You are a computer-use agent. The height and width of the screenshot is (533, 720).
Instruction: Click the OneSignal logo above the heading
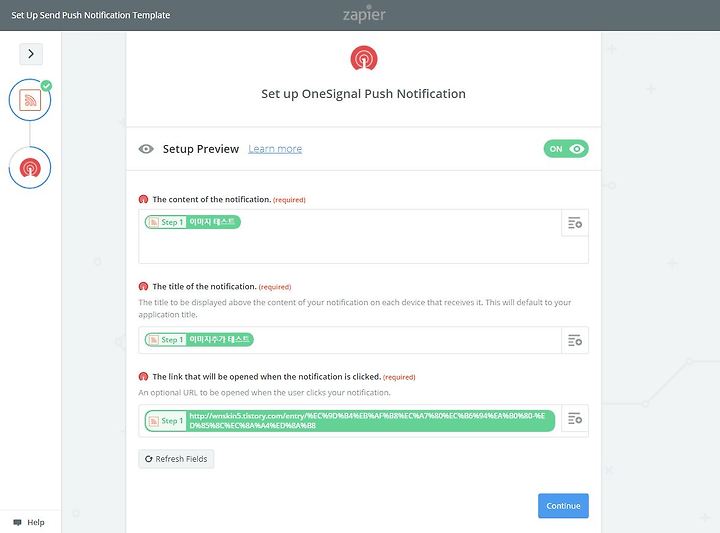[364, 58]
